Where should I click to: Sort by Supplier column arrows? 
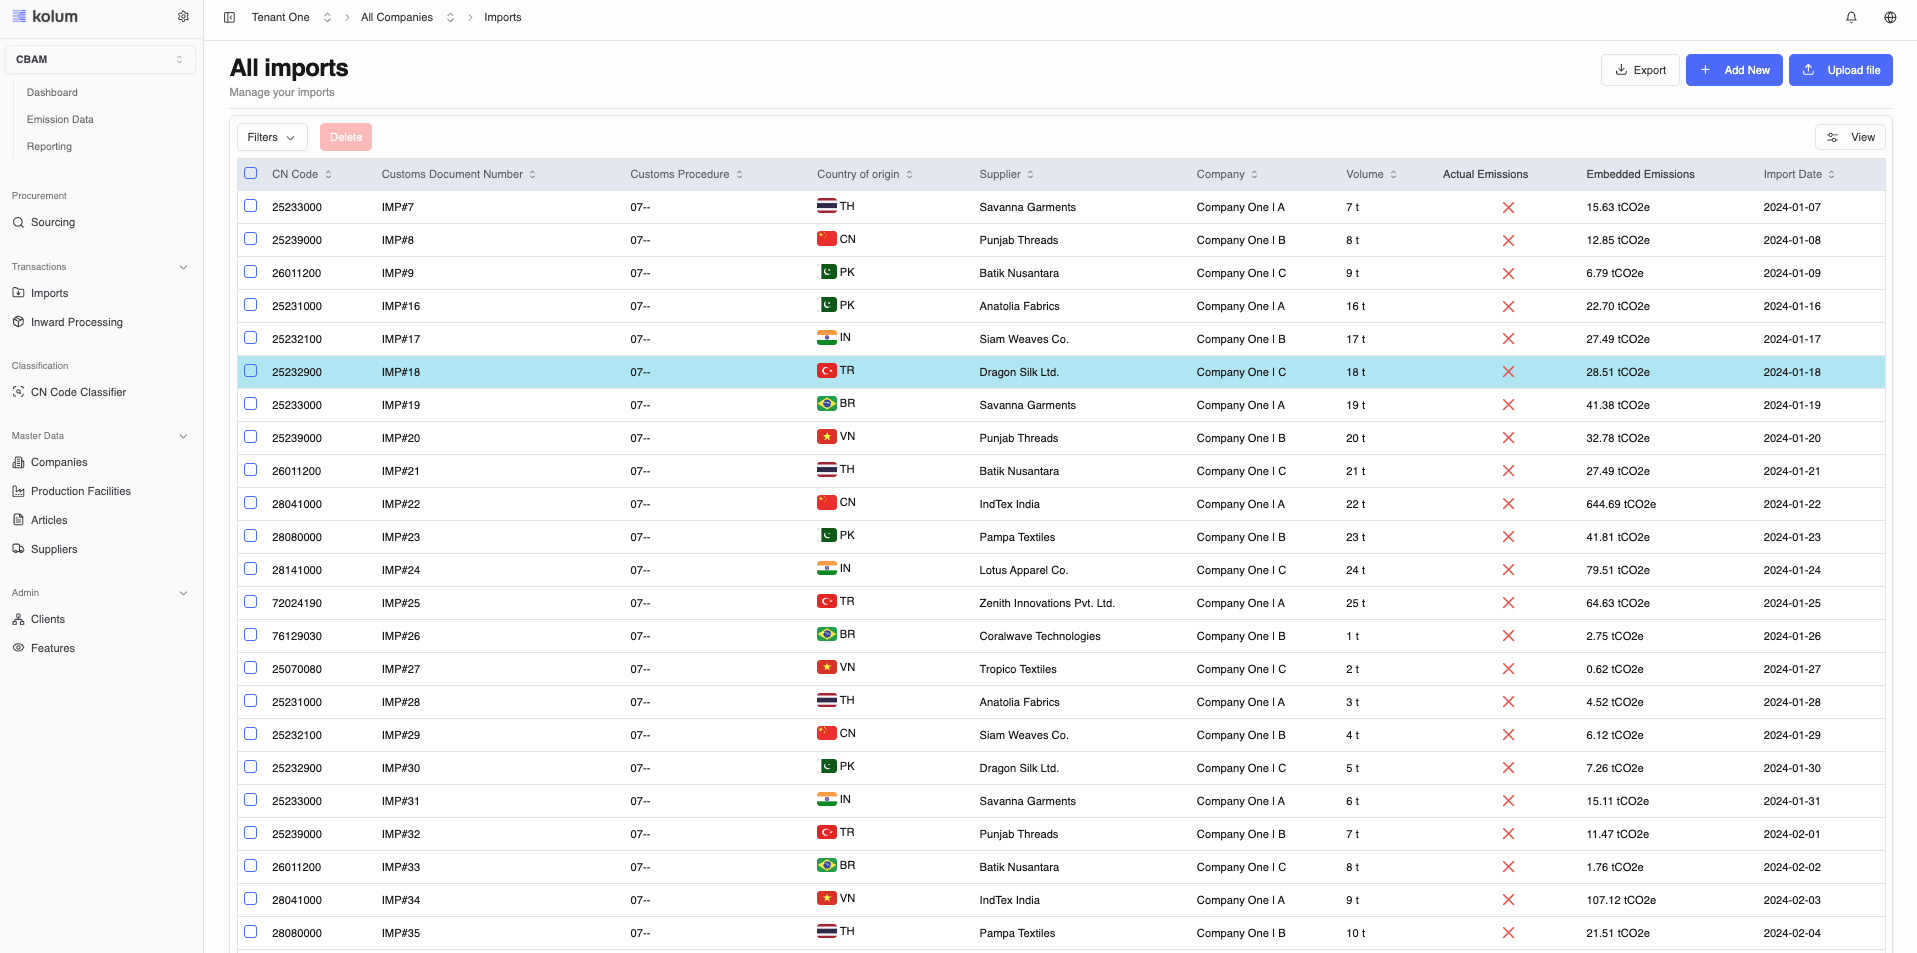[1030, 175]
